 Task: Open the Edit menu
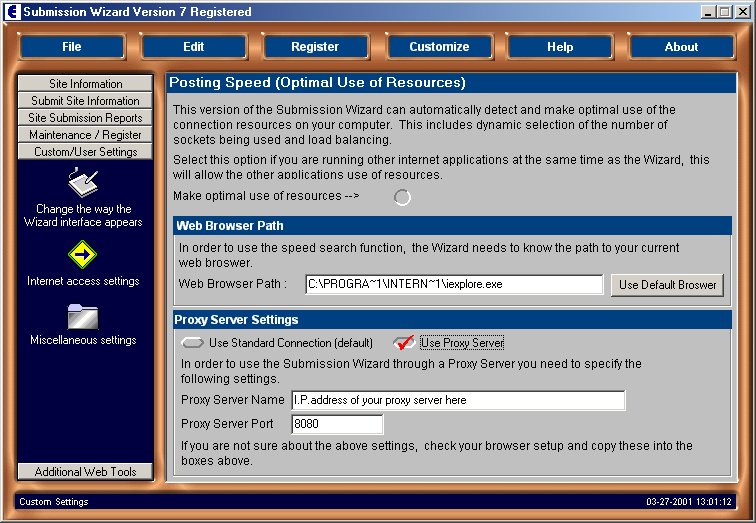coord(194,47)
